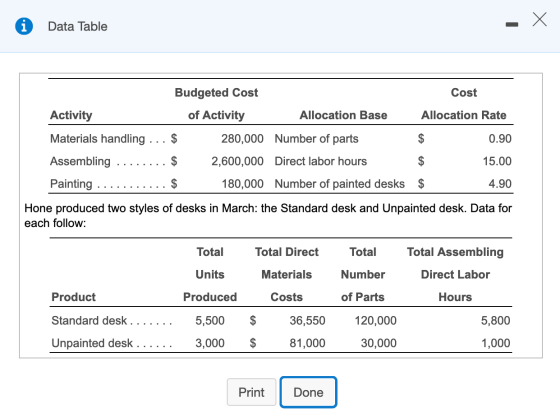Select the Total Direct header text
The width and height of the screenshot is (560, 418).
[x=286, y=252]
